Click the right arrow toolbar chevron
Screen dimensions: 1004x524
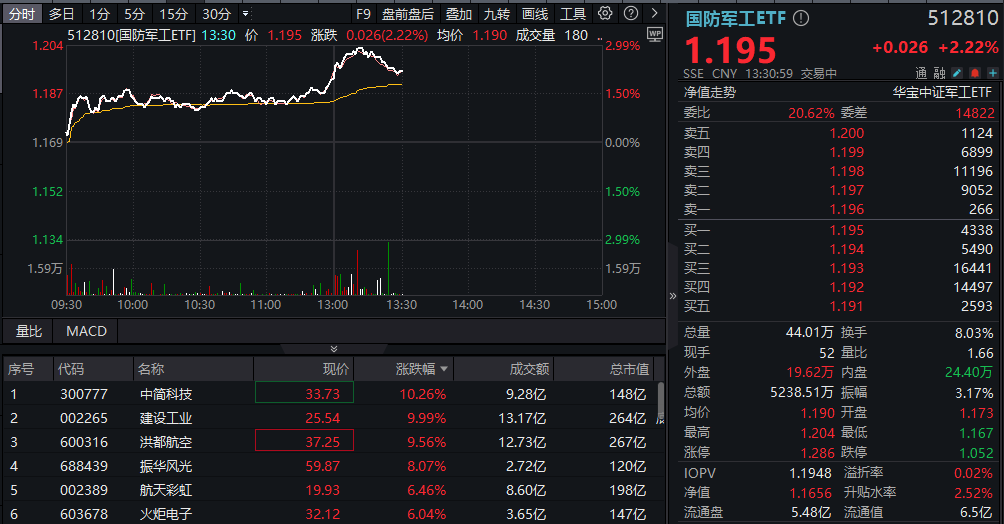point(654,13)
